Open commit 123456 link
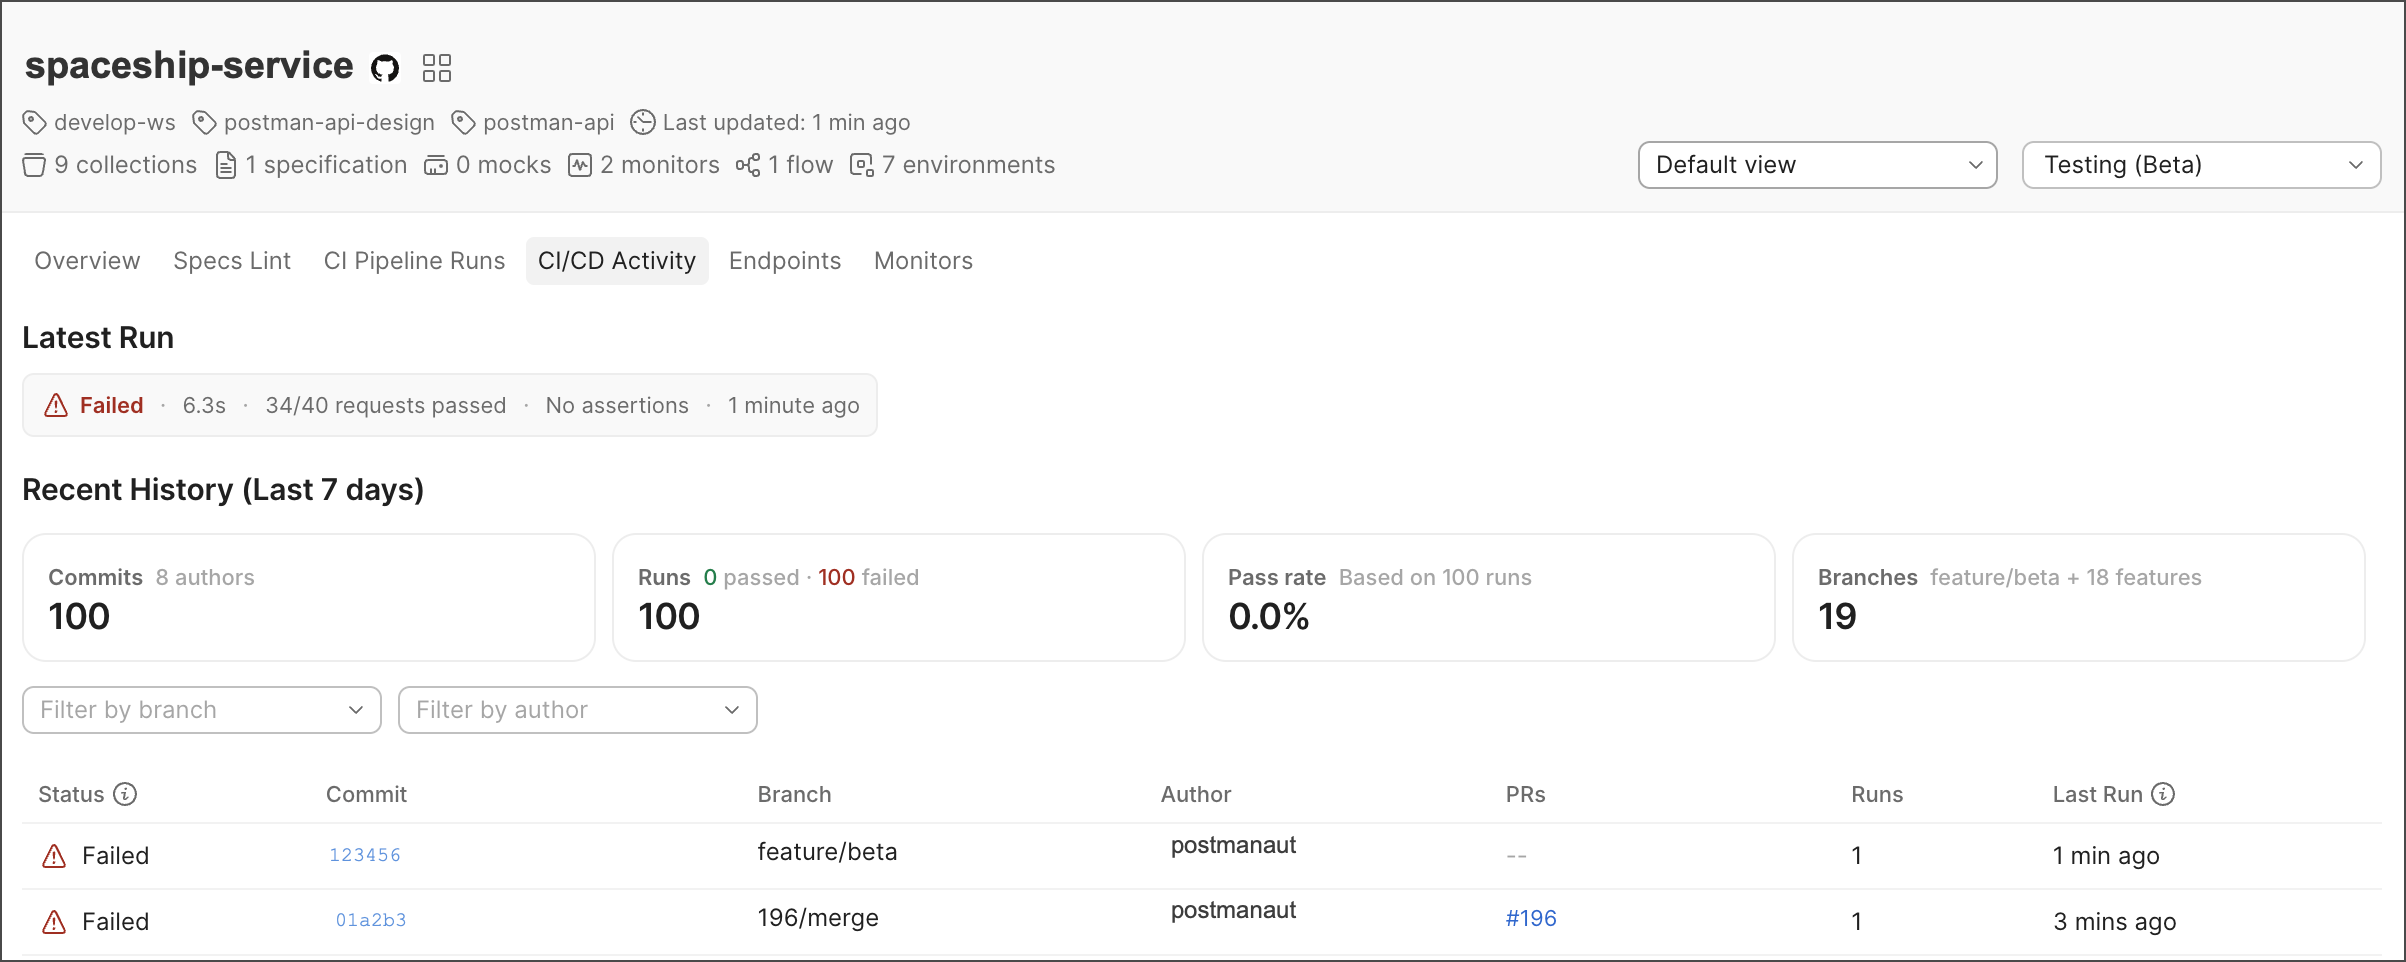Image resolution: width=2406 pixels, height=962 pixels. (364, 855)
